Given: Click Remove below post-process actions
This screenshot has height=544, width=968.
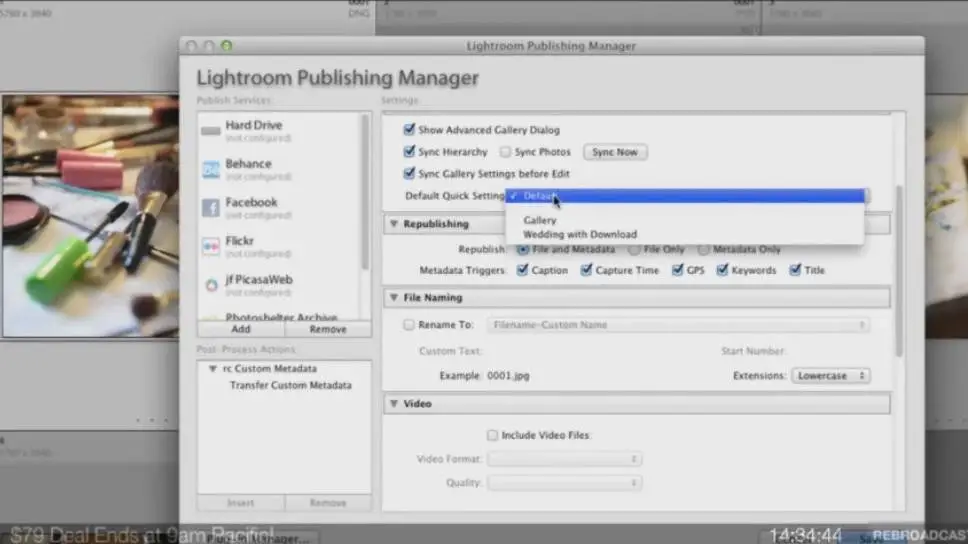Looking at the screenshot, I should 328,503.
